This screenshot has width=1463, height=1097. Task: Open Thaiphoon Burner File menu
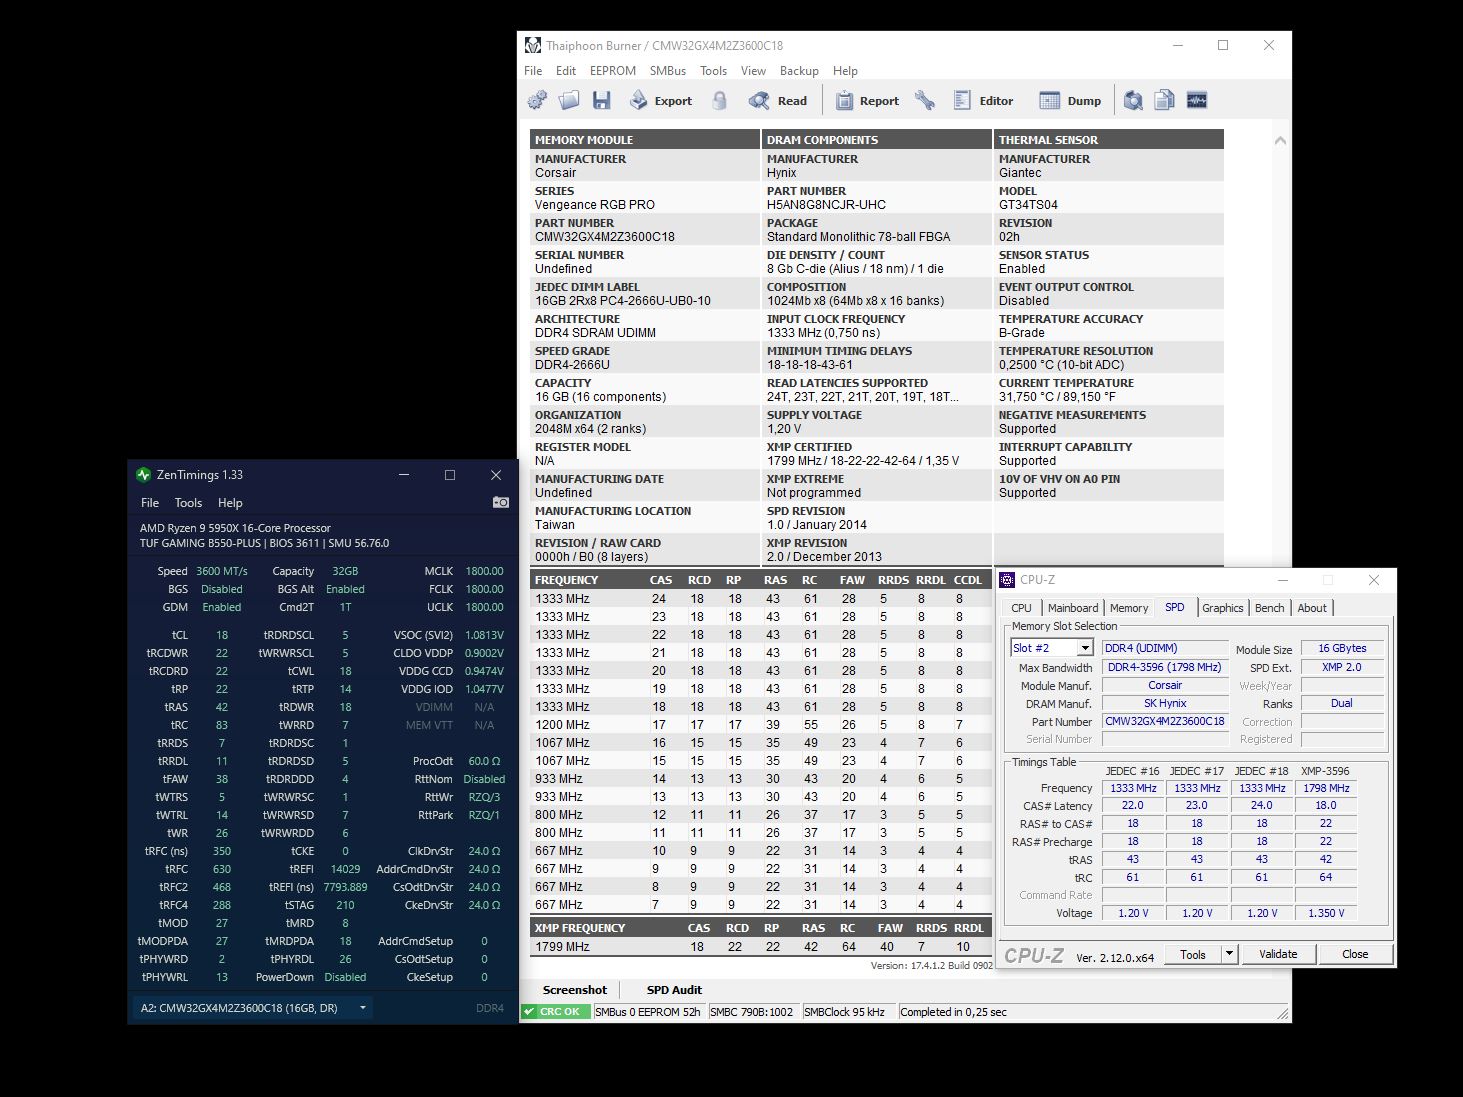tap(533, 71)
